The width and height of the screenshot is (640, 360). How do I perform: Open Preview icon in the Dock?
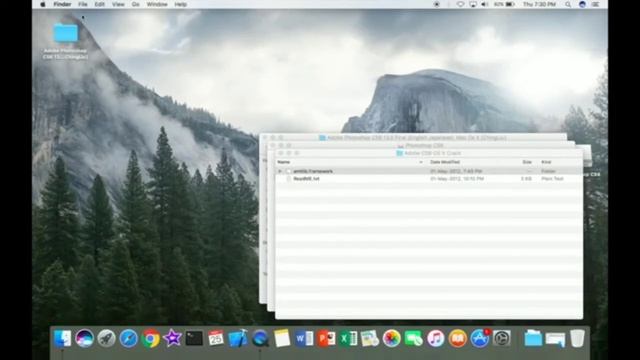tap(370, 338)
